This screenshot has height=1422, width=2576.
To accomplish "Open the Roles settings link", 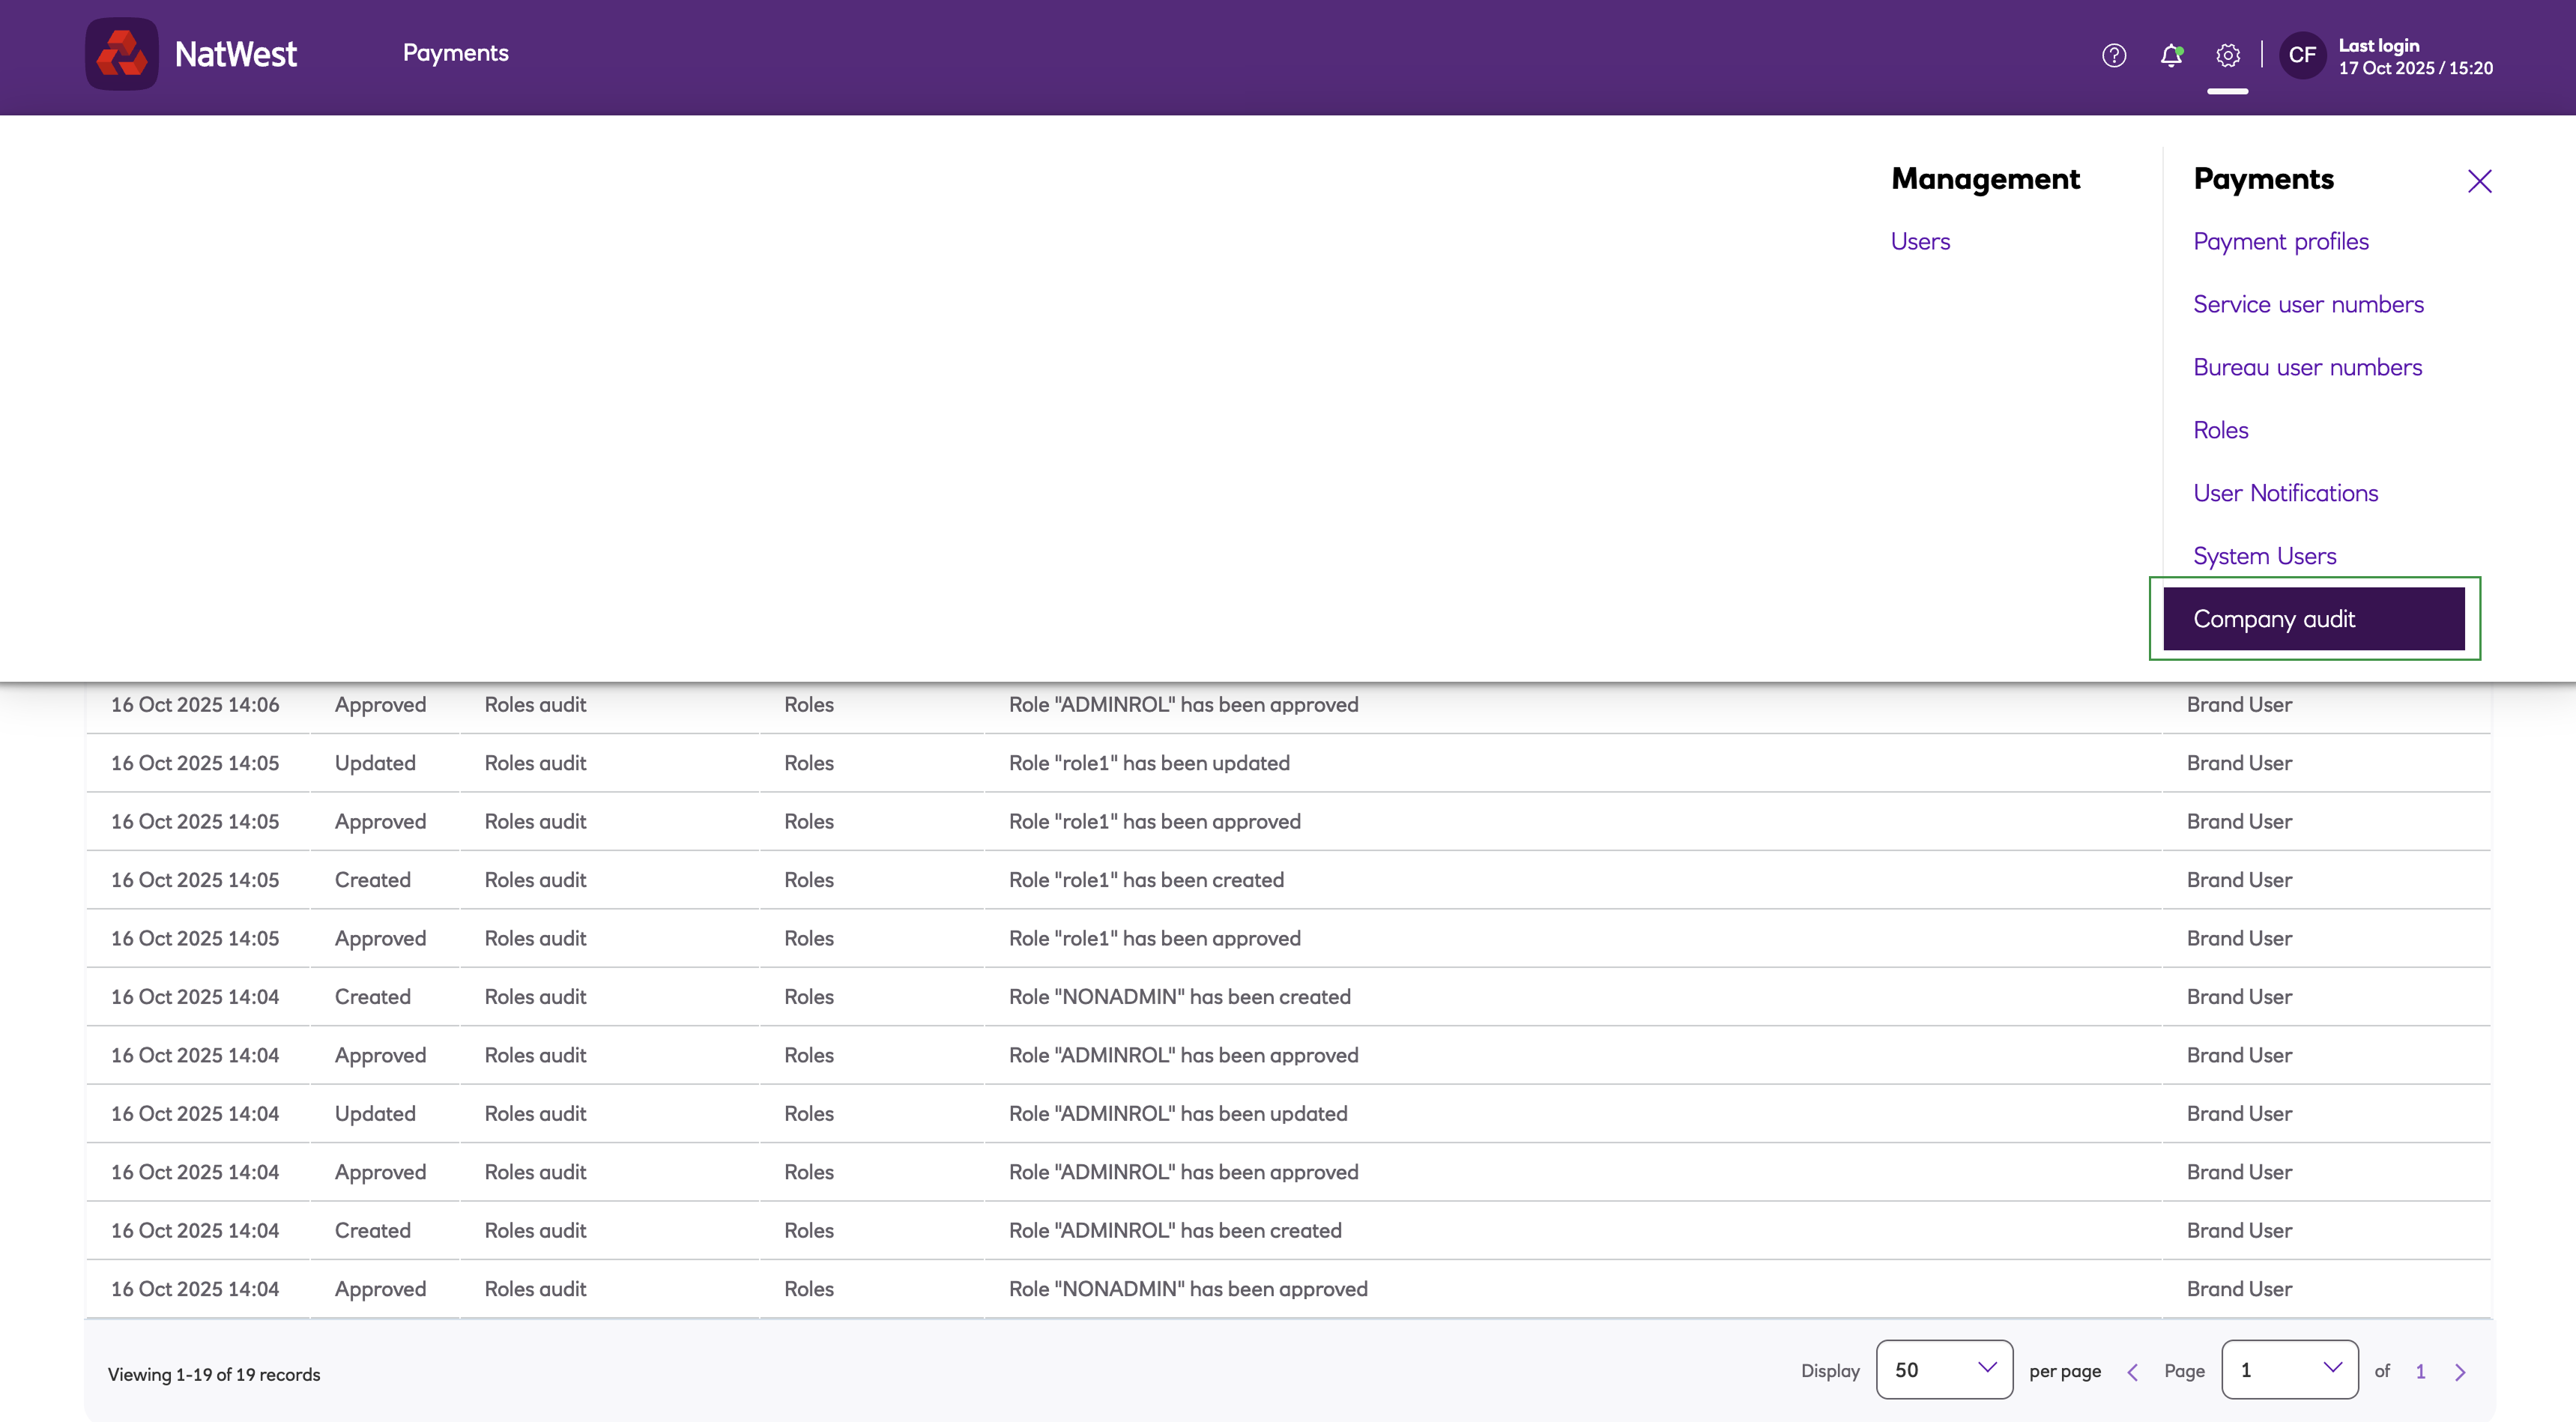I will pyautogui.click(x=2220, y=430).
